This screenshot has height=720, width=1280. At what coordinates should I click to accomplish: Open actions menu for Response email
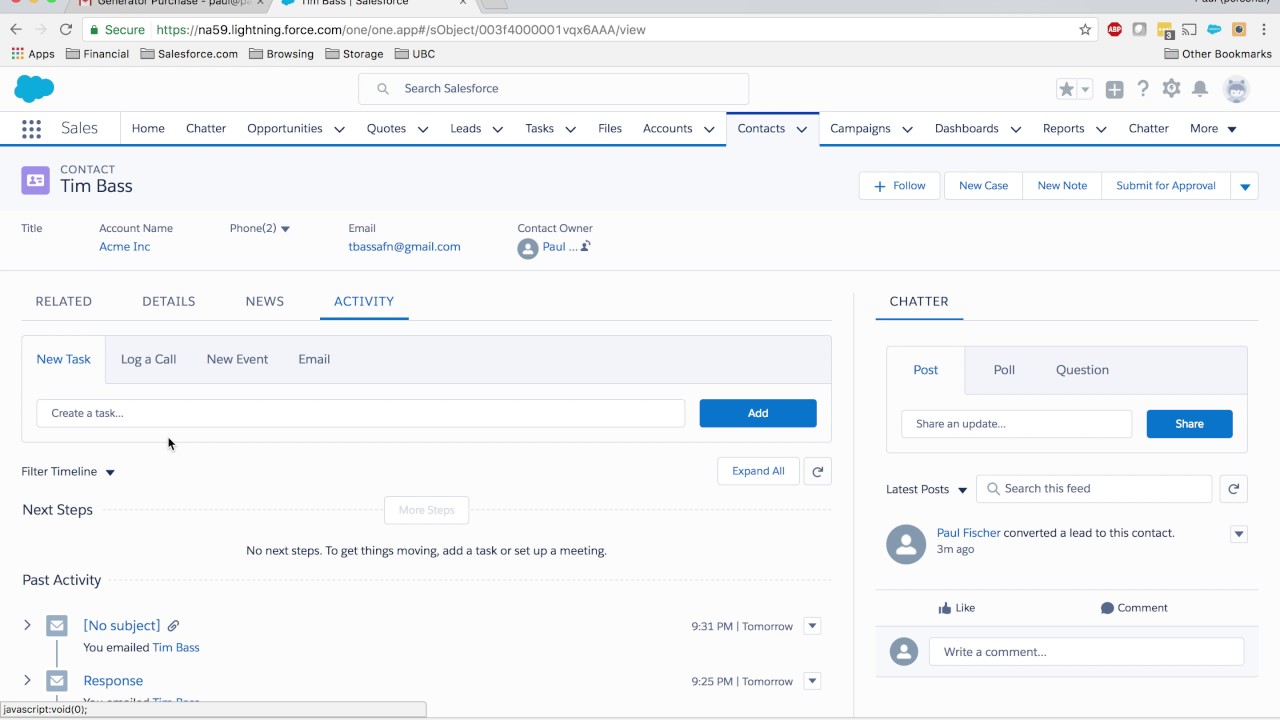tap(812, 681)
